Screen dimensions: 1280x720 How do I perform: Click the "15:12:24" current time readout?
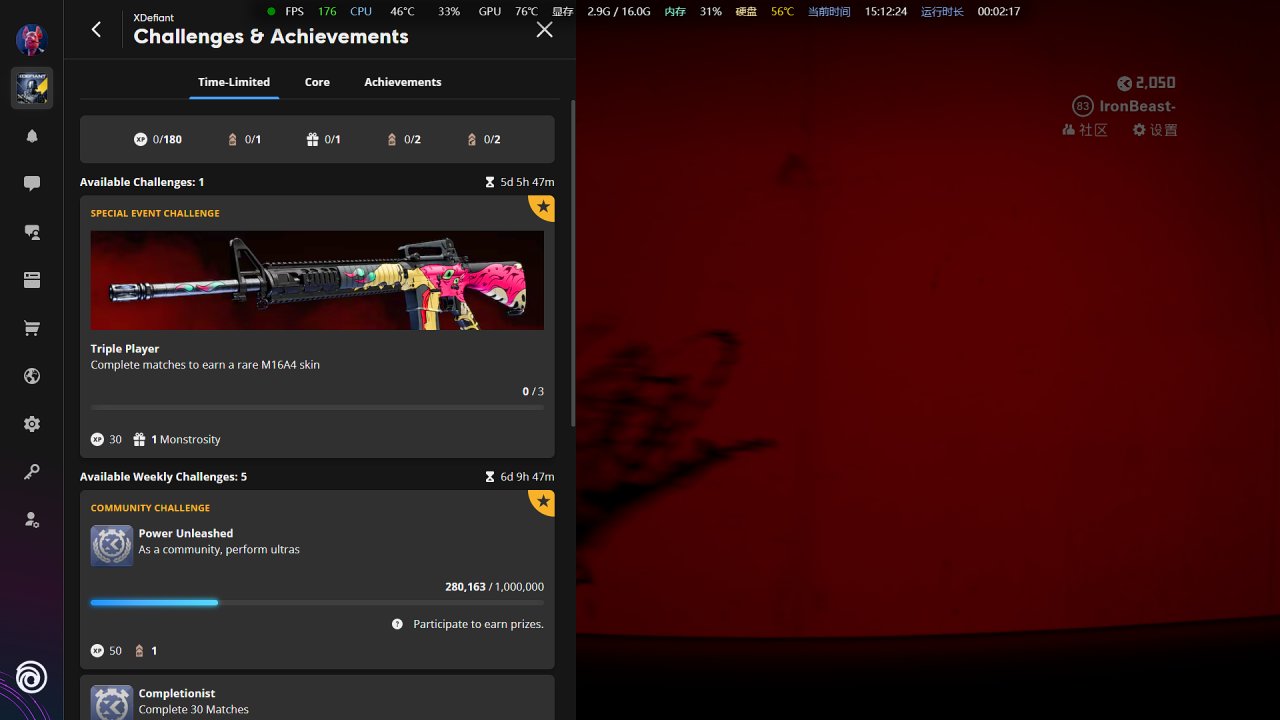click(886, 12)
